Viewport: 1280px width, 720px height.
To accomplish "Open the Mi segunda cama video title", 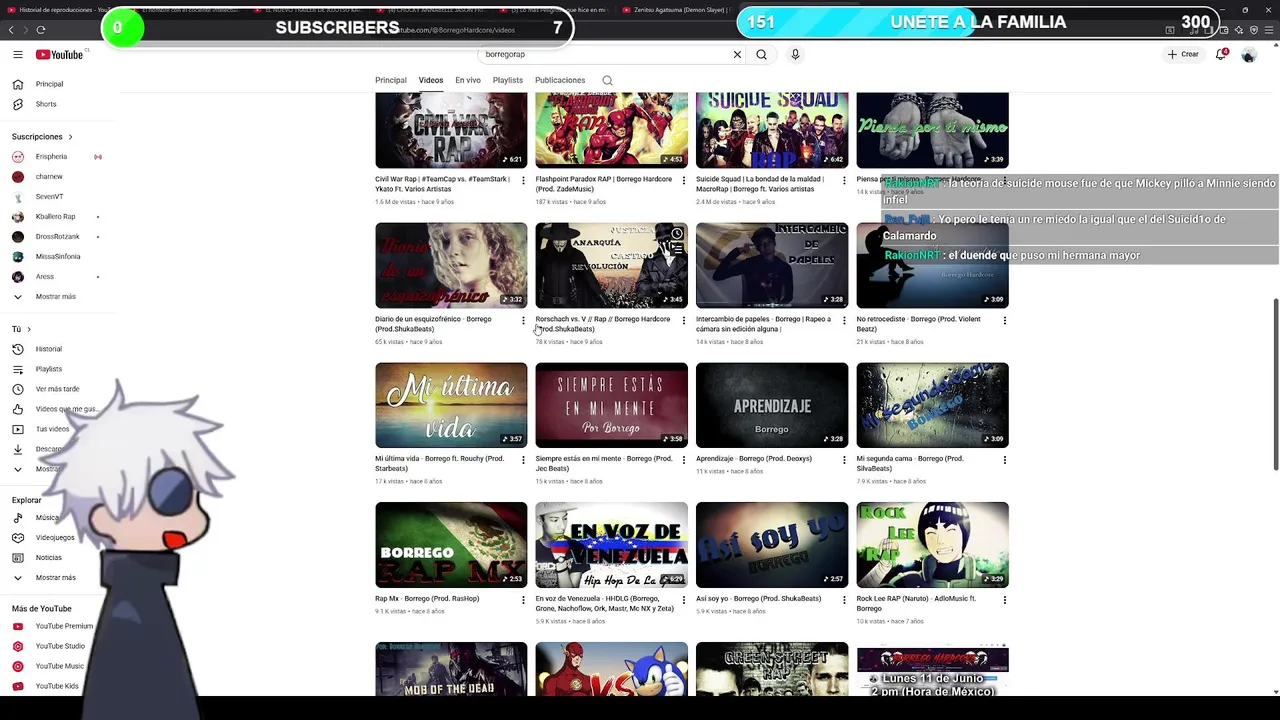I will coord(910,464).
